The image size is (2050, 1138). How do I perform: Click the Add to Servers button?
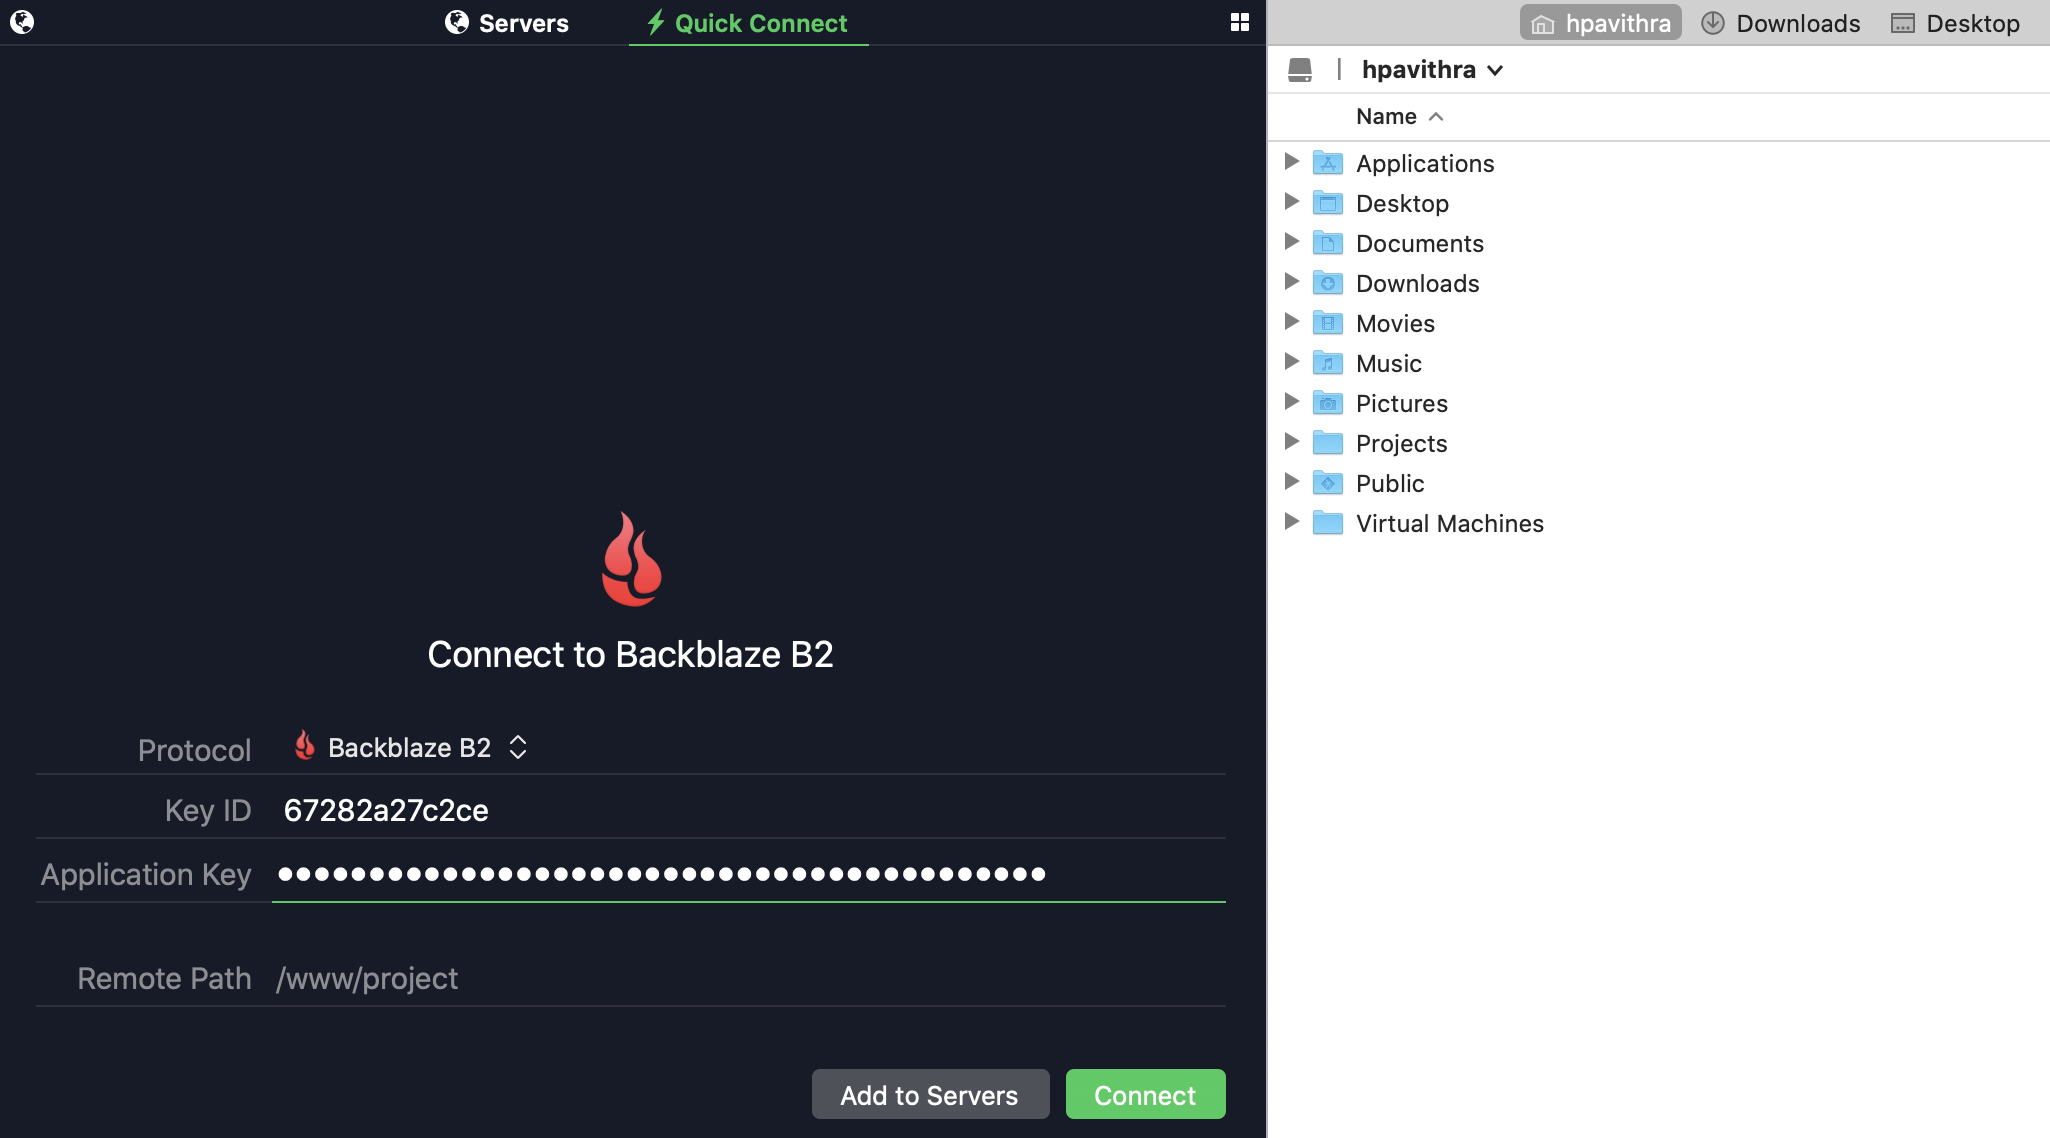(x=929, y=1095)
